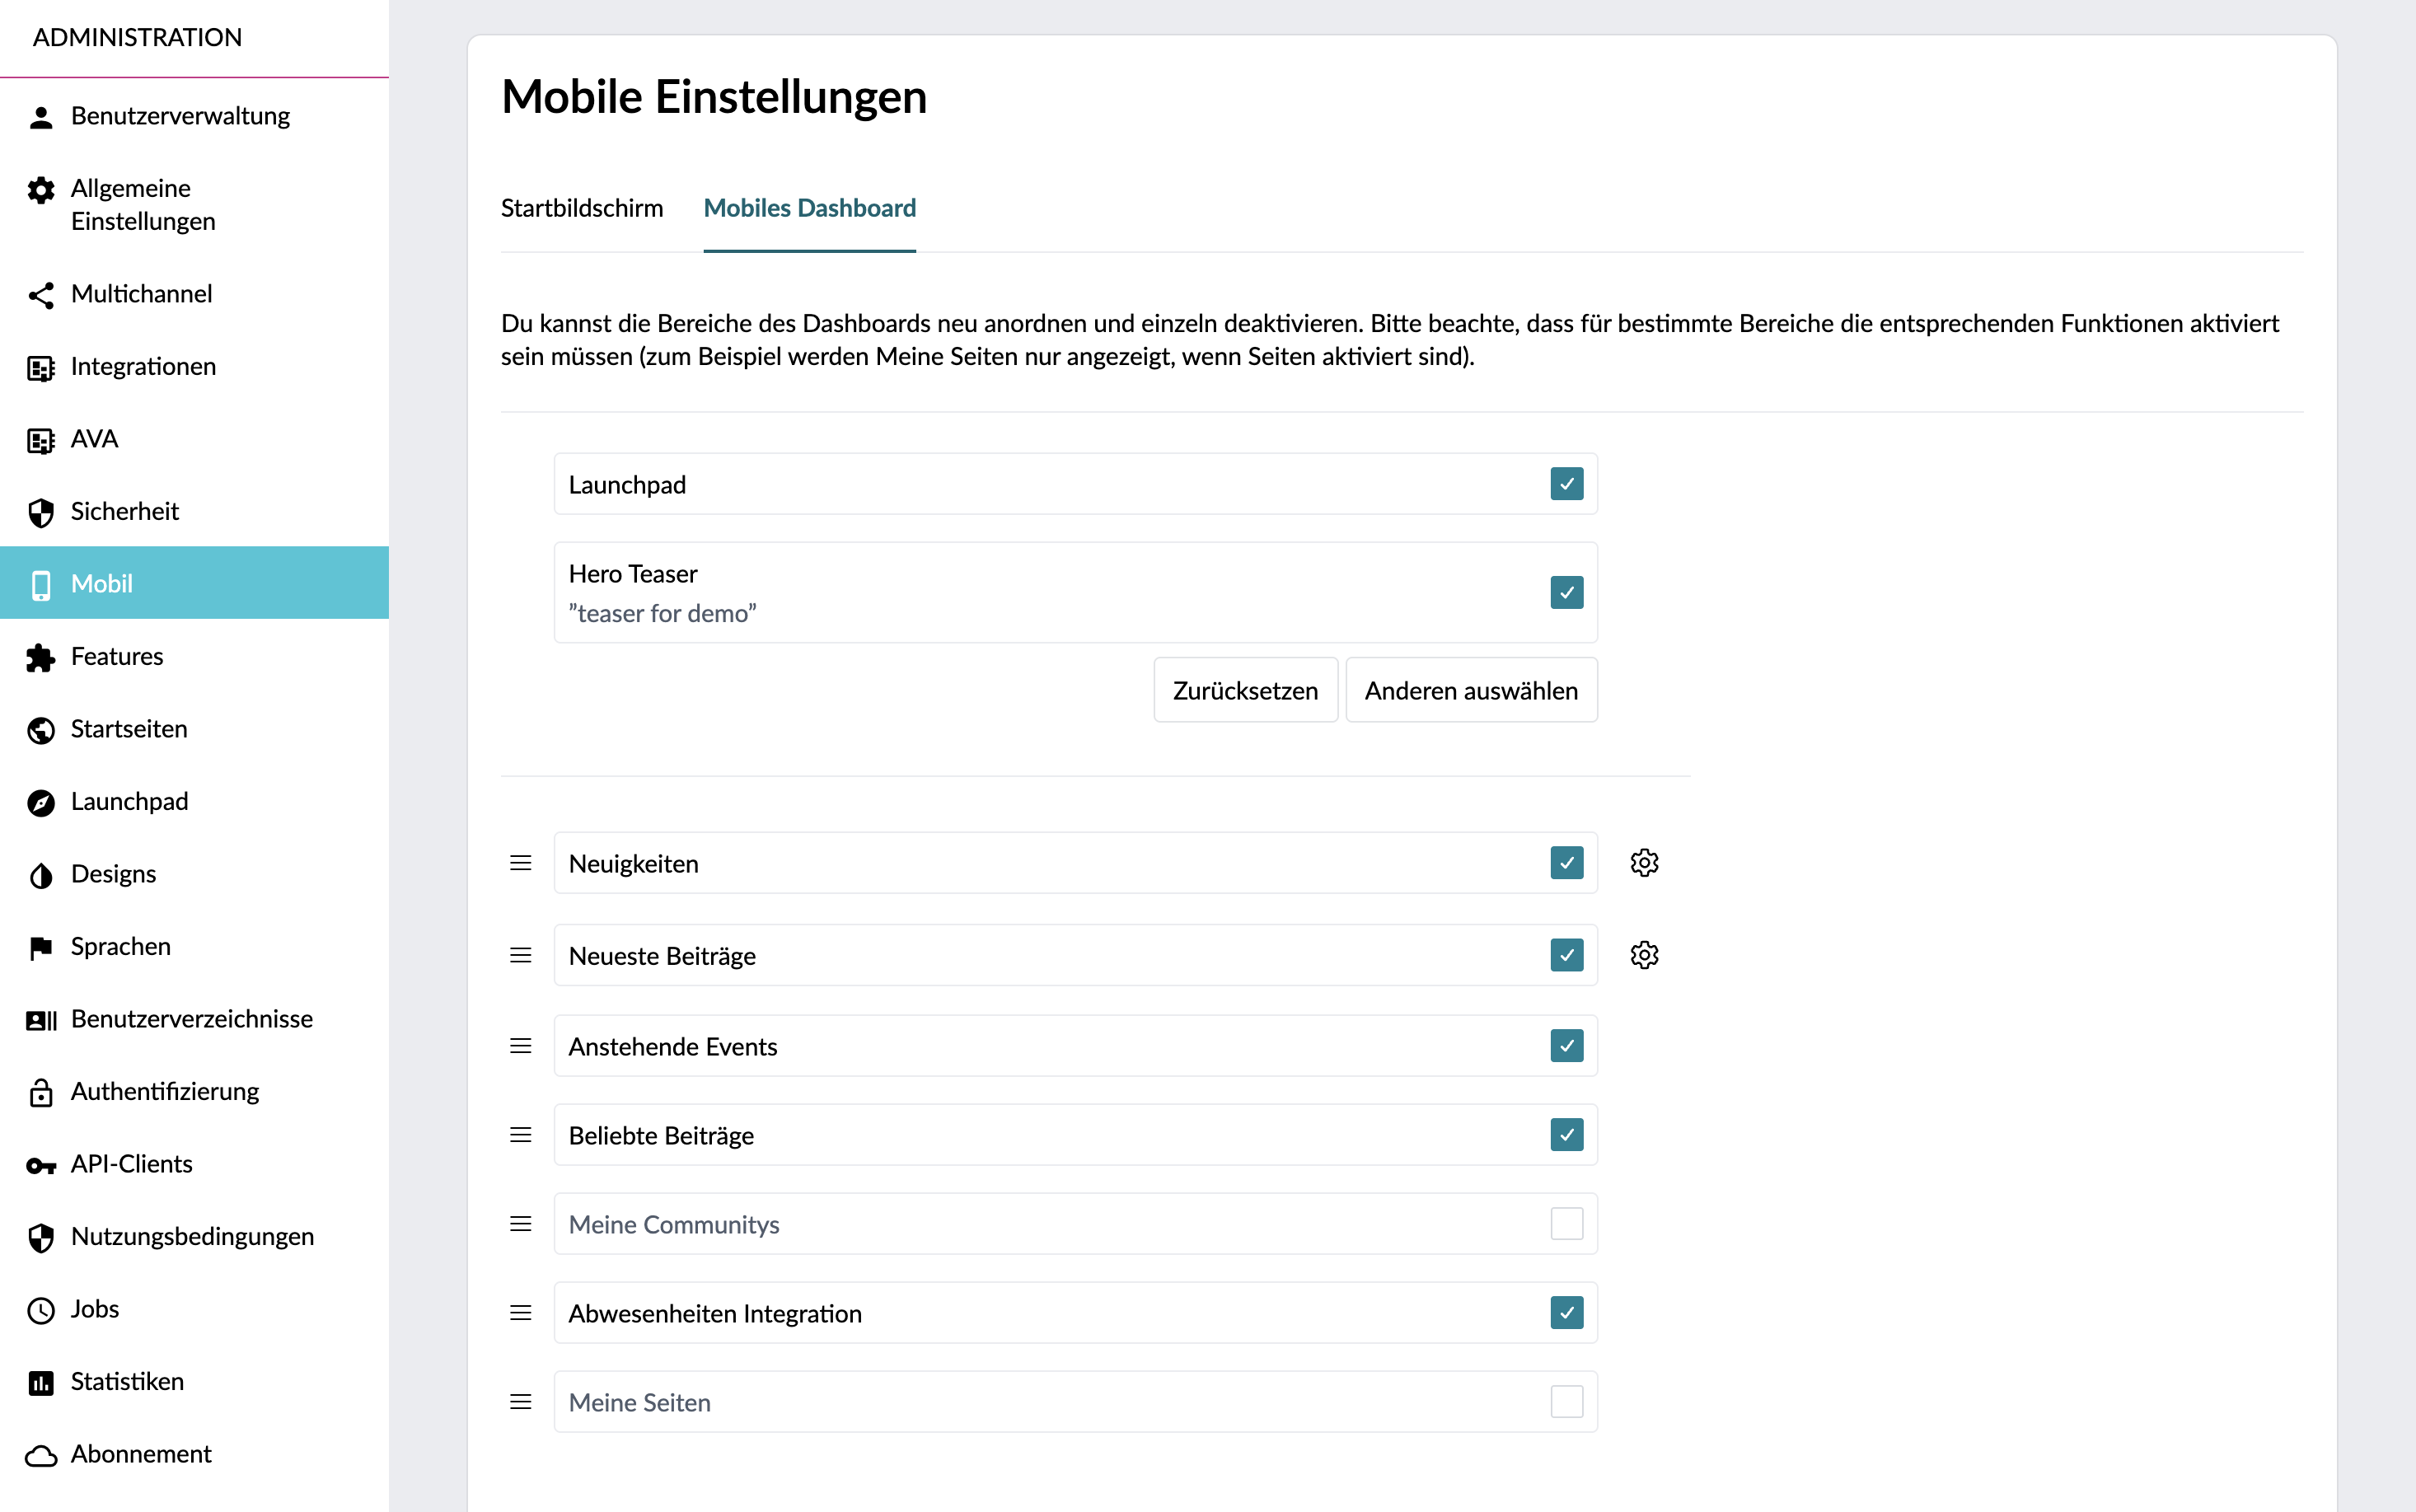The image size is (2416, 1512).
Task: Open settings gear for Neueste Beiträge
Action: pyautogui.click(x=1644, y=955)
